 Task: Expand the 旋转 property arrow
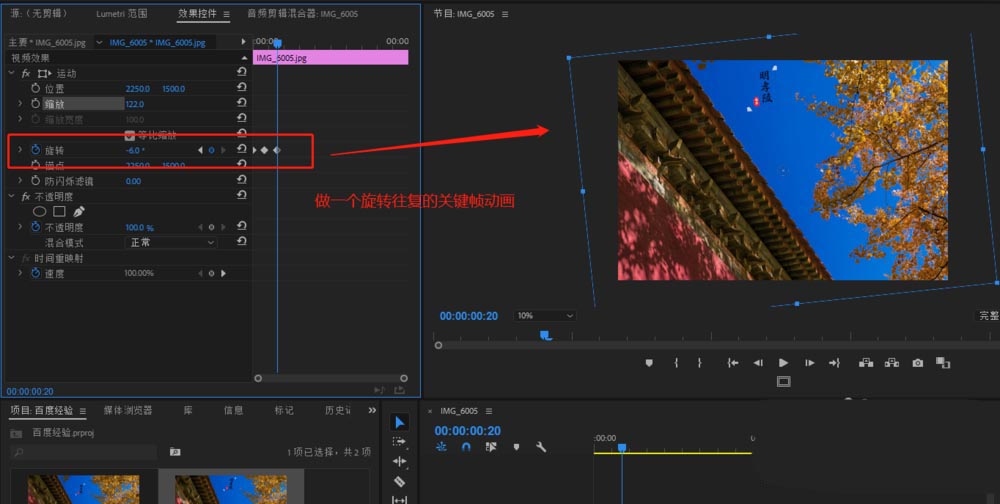point(20,150)
